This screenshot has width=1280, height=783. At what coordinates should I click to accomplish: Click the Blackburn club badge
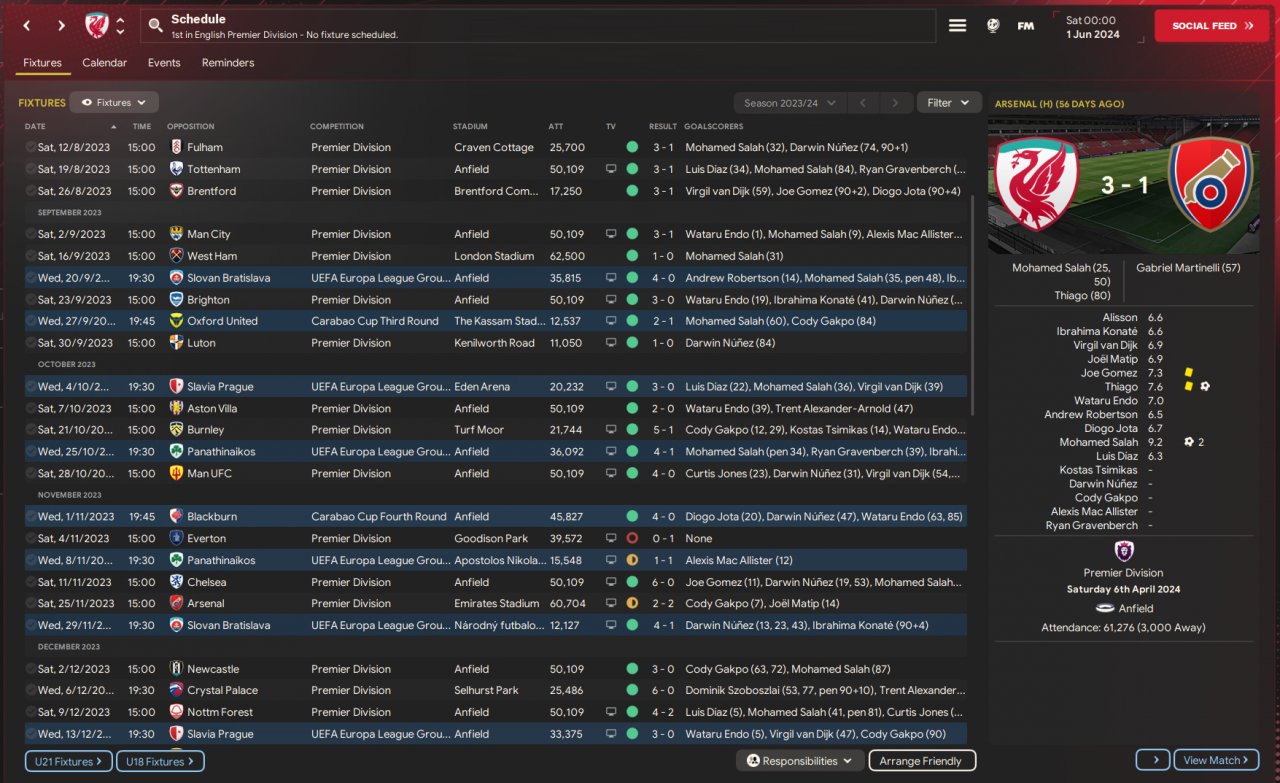[x=176, y=517]
